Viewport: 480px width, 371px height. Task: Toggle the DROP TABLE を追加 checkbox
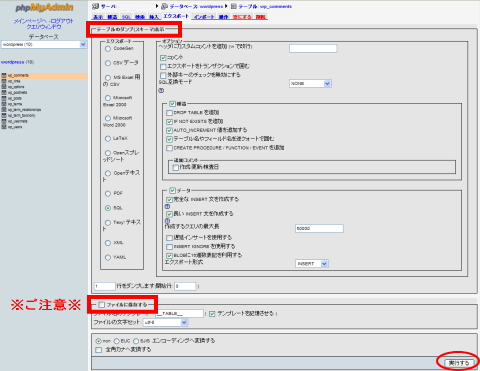click(169, 113)
